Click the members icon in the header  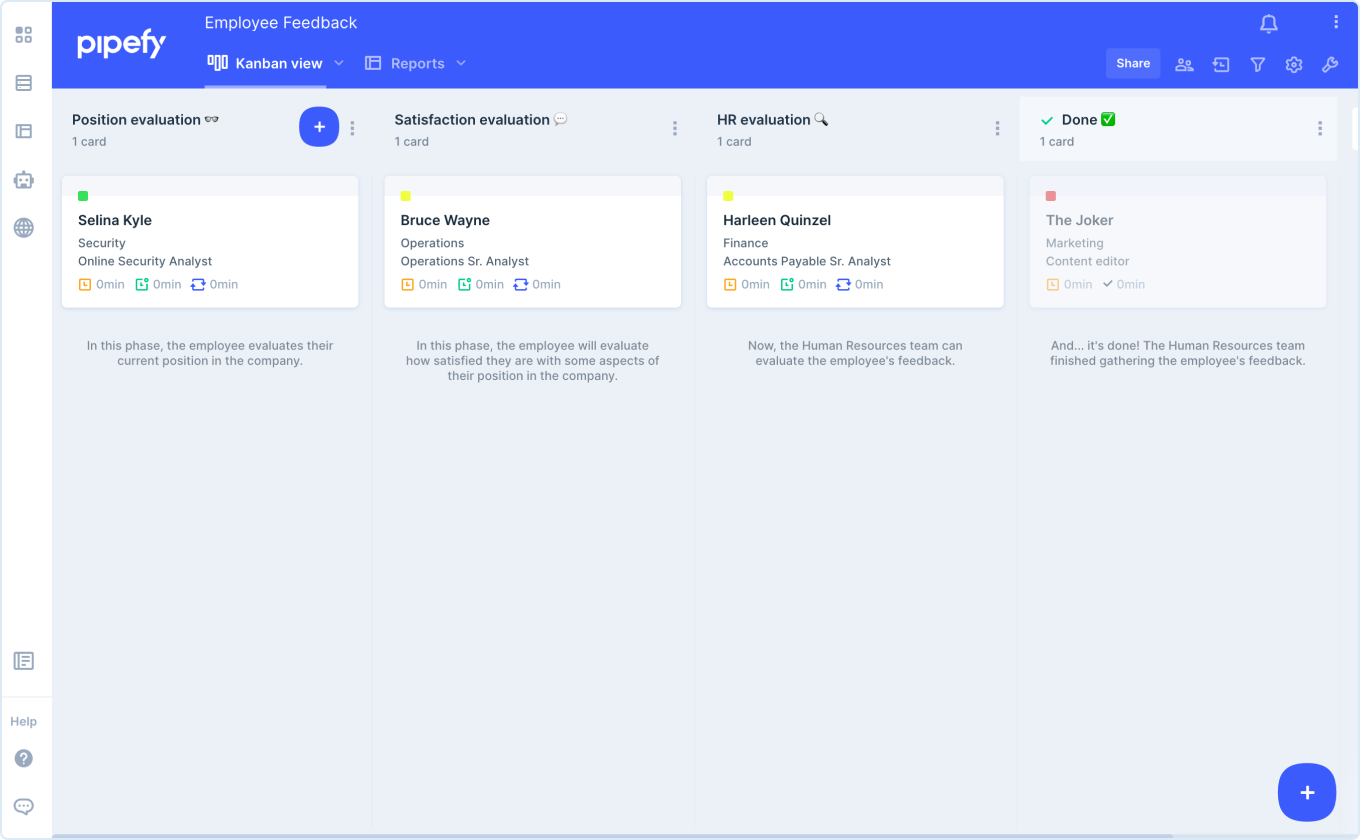tap(1184, 64)
